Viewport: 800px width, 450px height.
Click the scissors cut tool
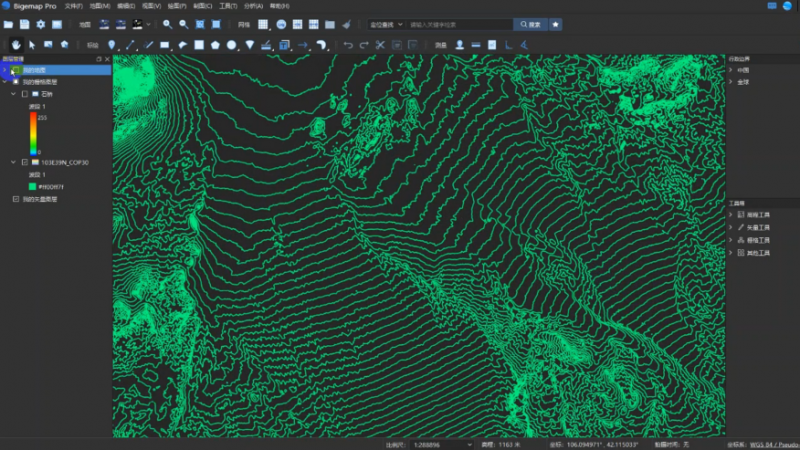pyautogui.click(x=380, y=45)
